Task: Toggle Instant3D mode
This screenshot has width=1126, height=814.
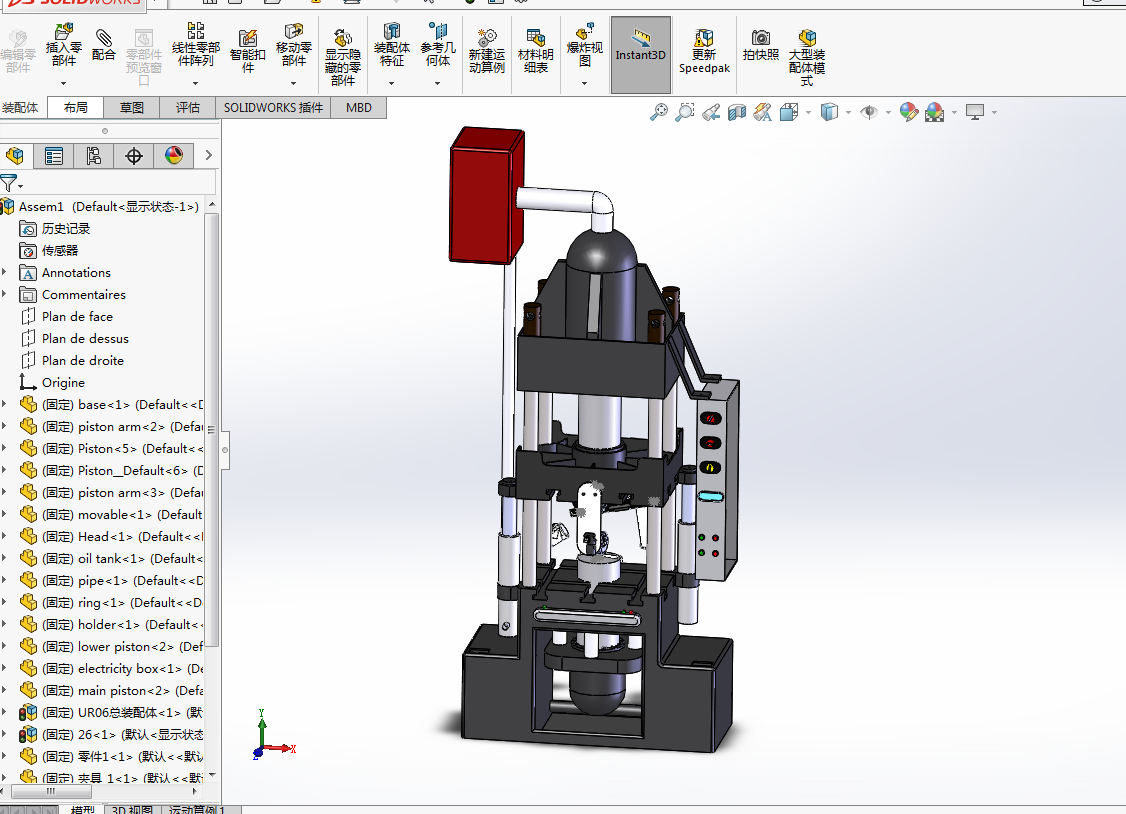Action: (641, 55)
